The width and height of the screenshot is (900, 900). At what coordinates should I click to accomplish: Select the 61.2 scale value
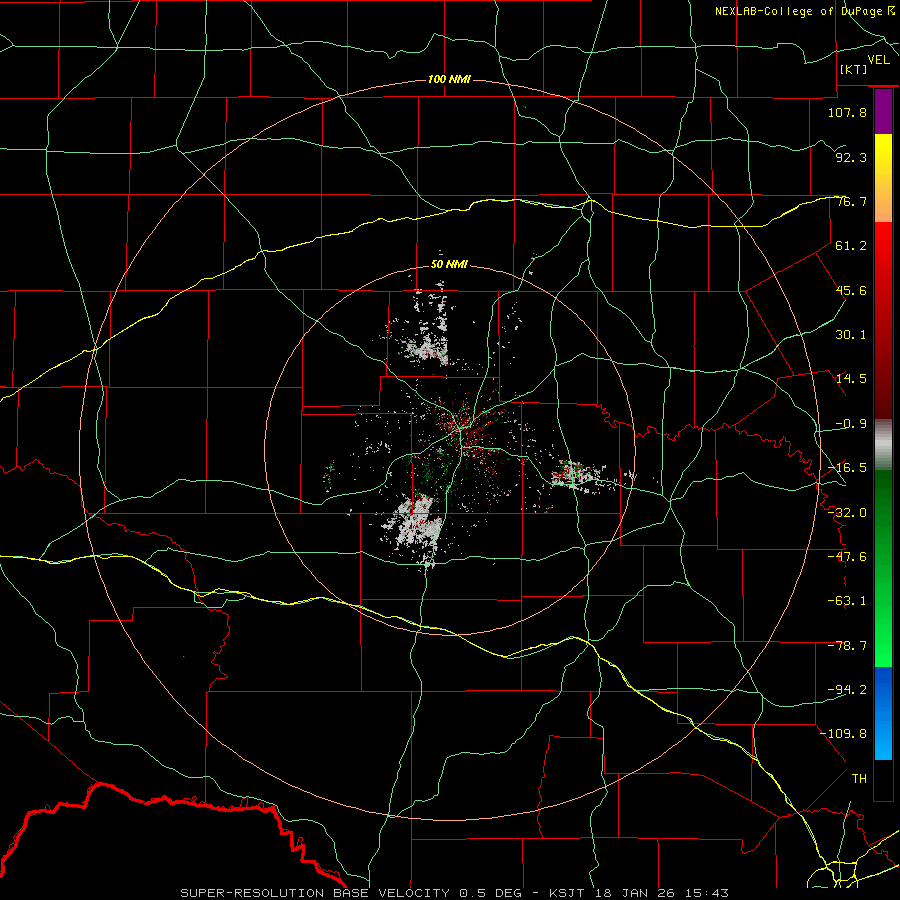pyautogui.click(x=851, y=246)
